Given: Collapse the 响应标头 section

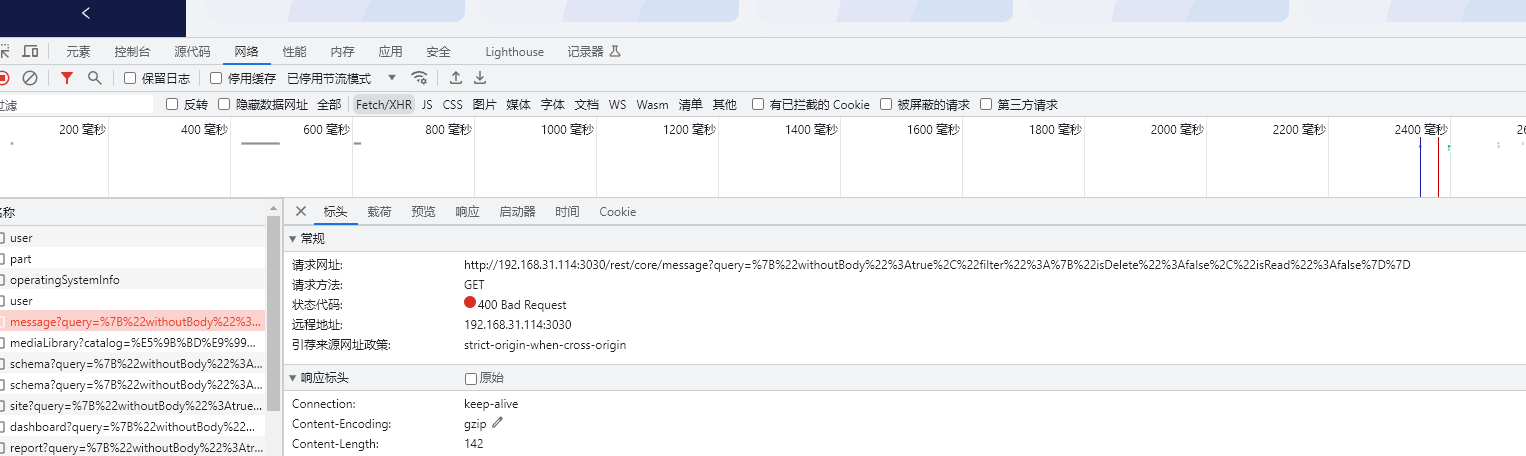Looking at the screenshot, I should 293,378.
